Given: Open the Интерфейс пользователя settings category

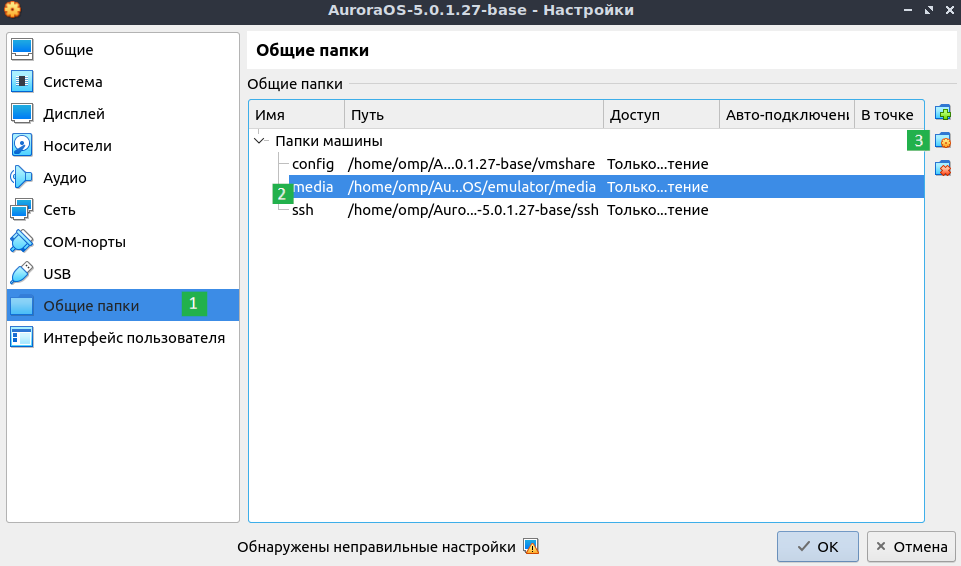Looking at the screenshot, I should (123, 338).
